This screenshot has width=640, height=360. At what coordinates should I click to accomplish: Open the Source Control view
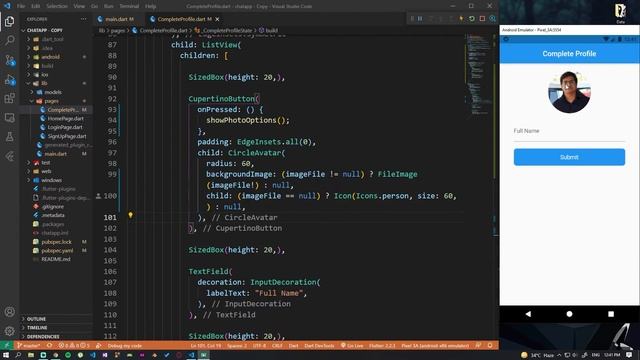pyautogui.click(x=9, y=60)
